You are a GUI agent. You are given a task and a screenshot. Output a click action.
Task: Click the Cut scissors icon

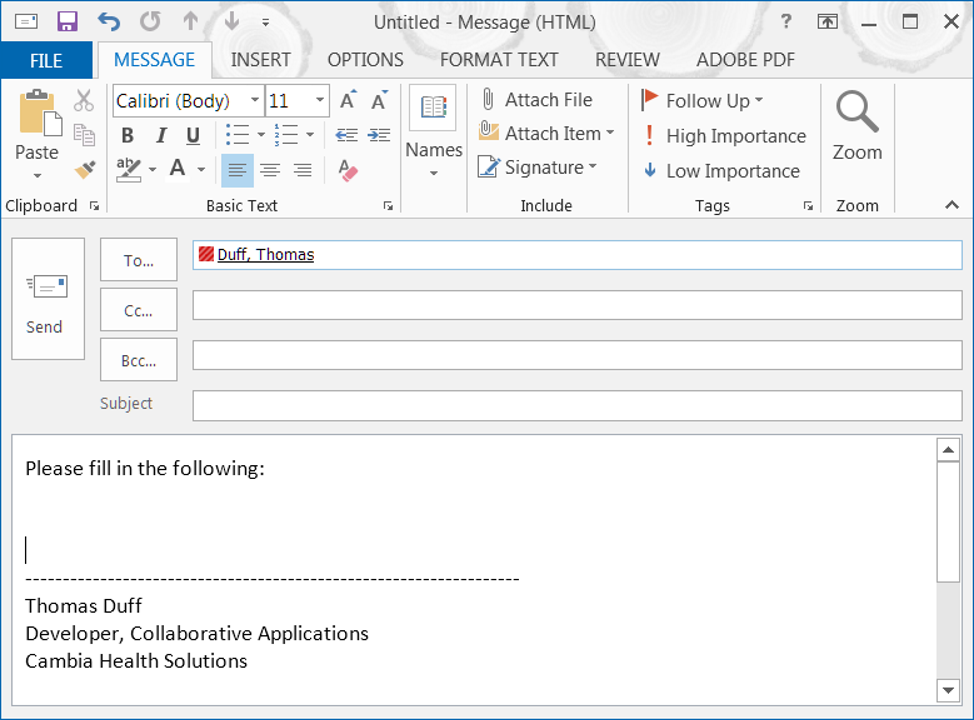point(85,99)
